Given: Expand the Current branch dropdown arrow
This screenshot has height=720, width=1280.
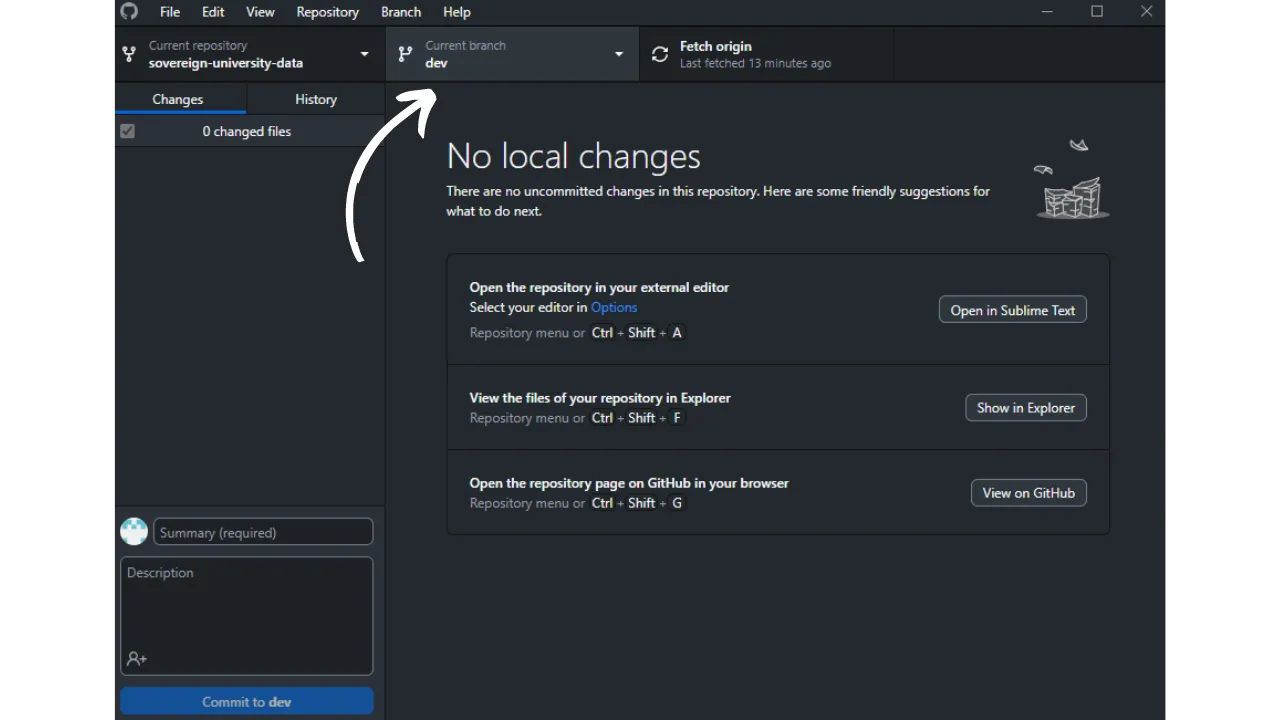Looking at the screenshot, I should (619, 54).
